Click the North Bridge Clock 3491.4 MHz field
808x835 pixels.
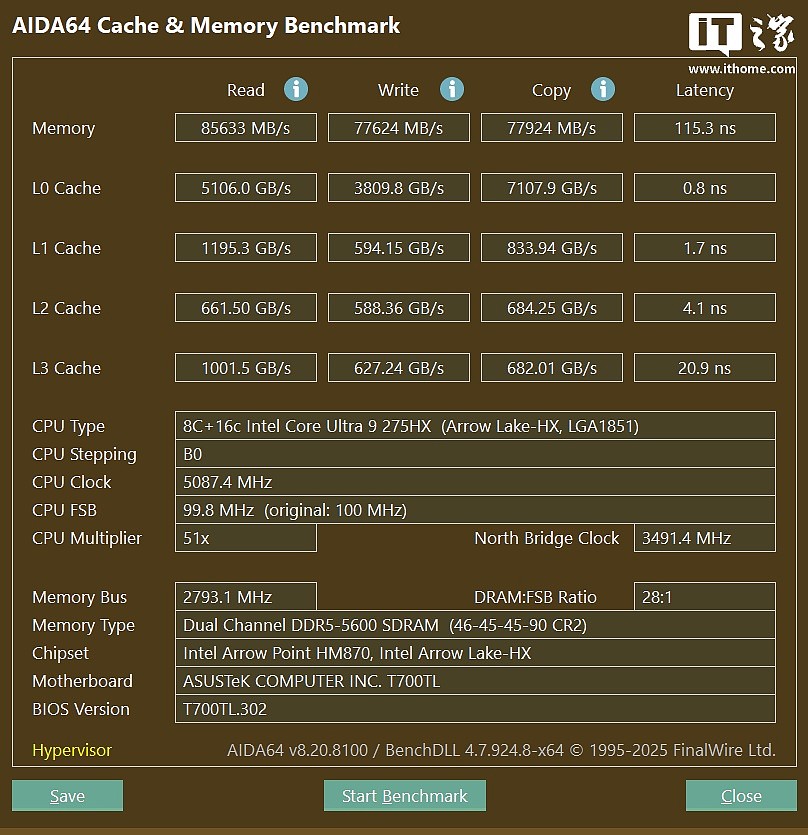(705, 538)
